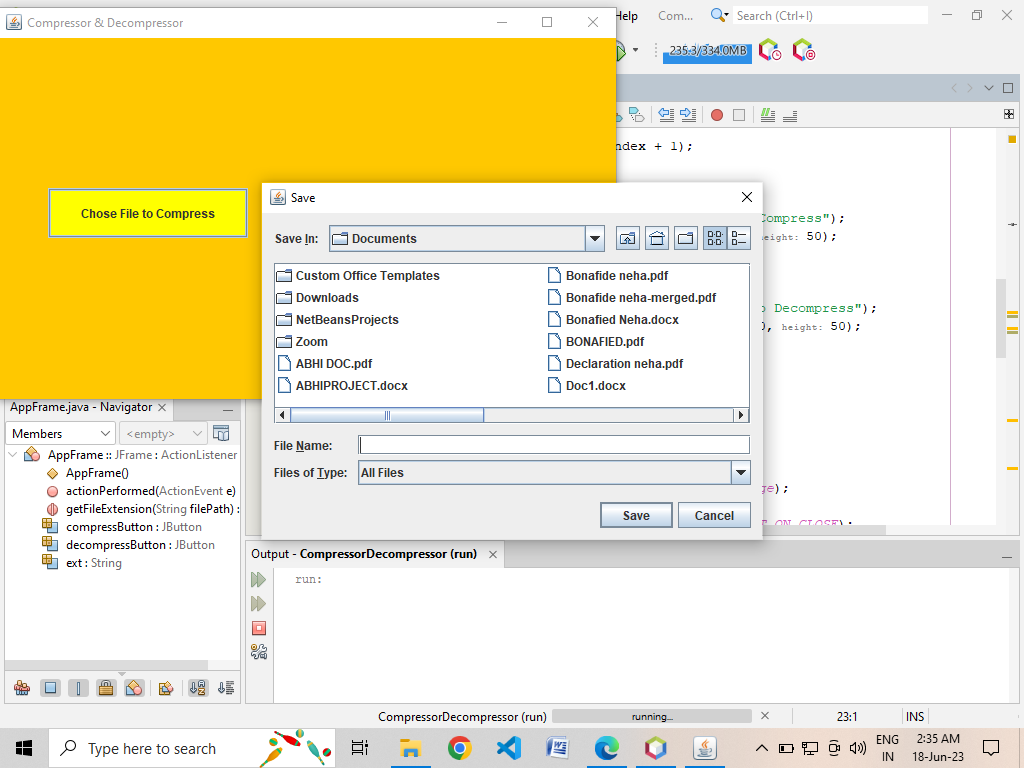Screen dimensions: 1024x768
Task: Click the Re-run icon in Output panel
Action: 259,579
